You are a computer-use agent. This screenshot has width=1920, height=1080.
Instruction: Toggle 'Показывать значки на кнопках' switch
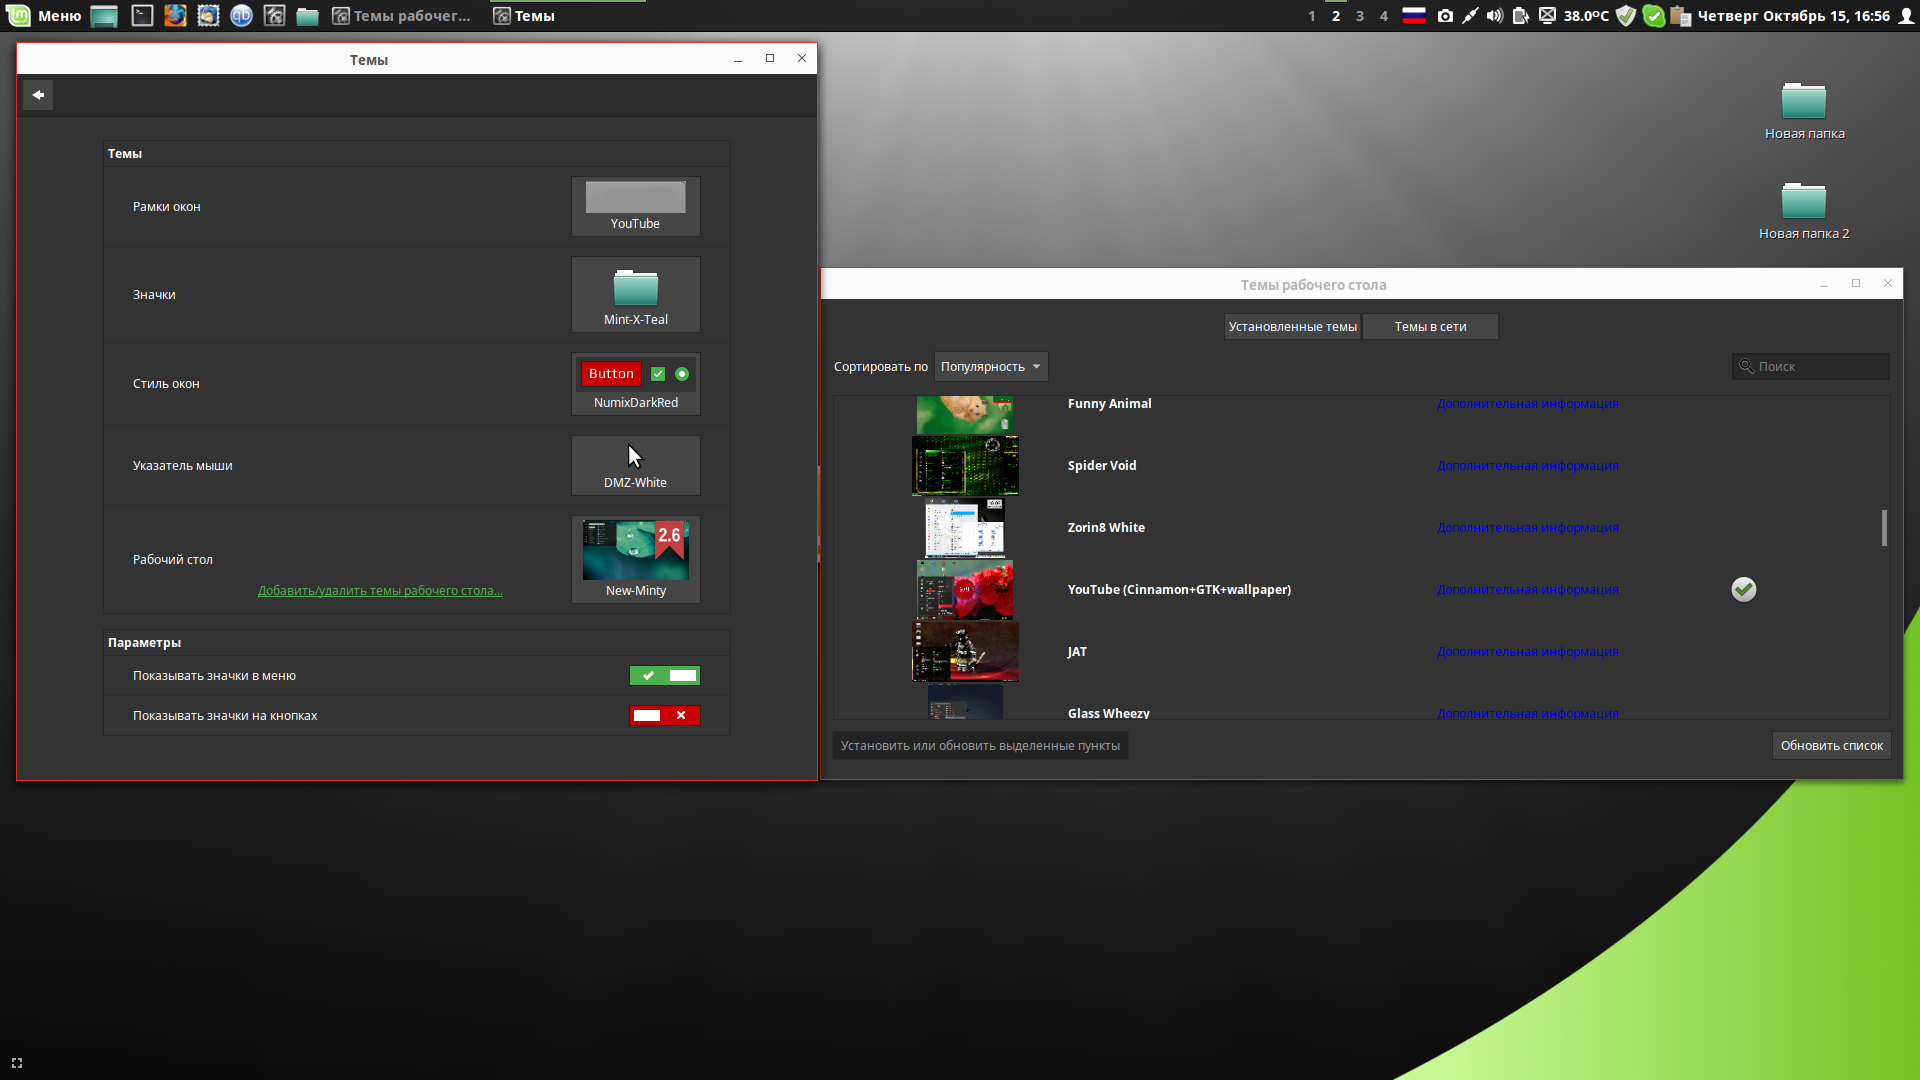(664, 716)
